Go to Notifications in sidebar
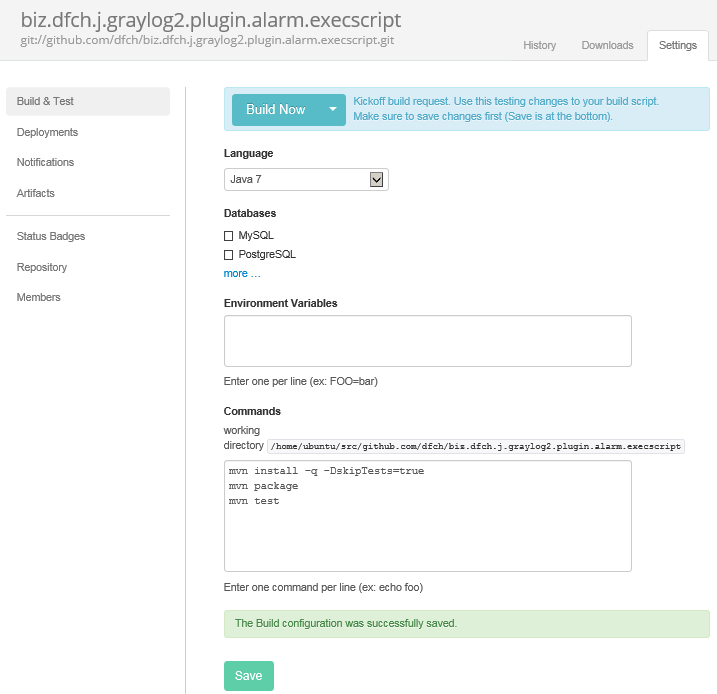This screenshot has height=694, width=717. [45, 162]
